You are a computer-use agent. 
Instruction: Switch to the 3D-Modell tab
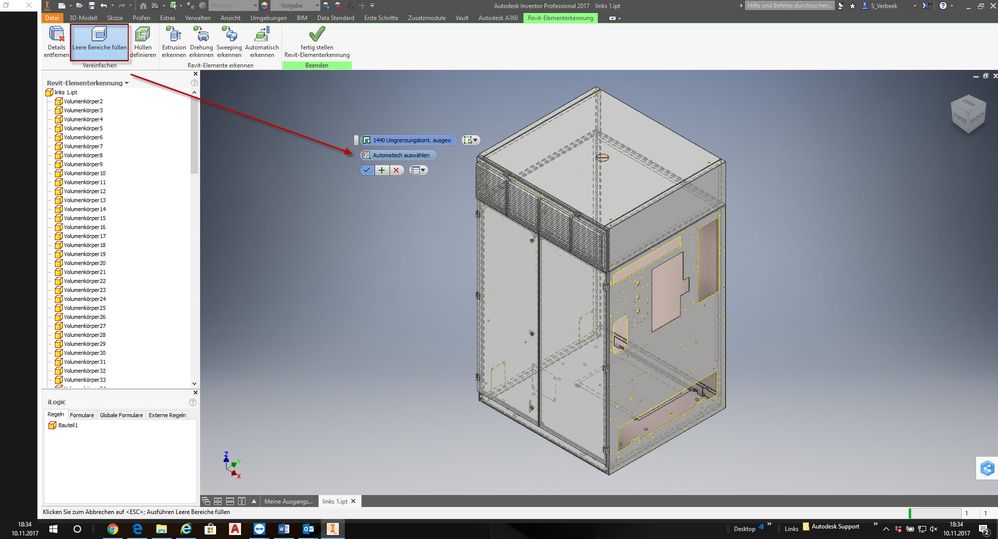(x=83, y=18)
